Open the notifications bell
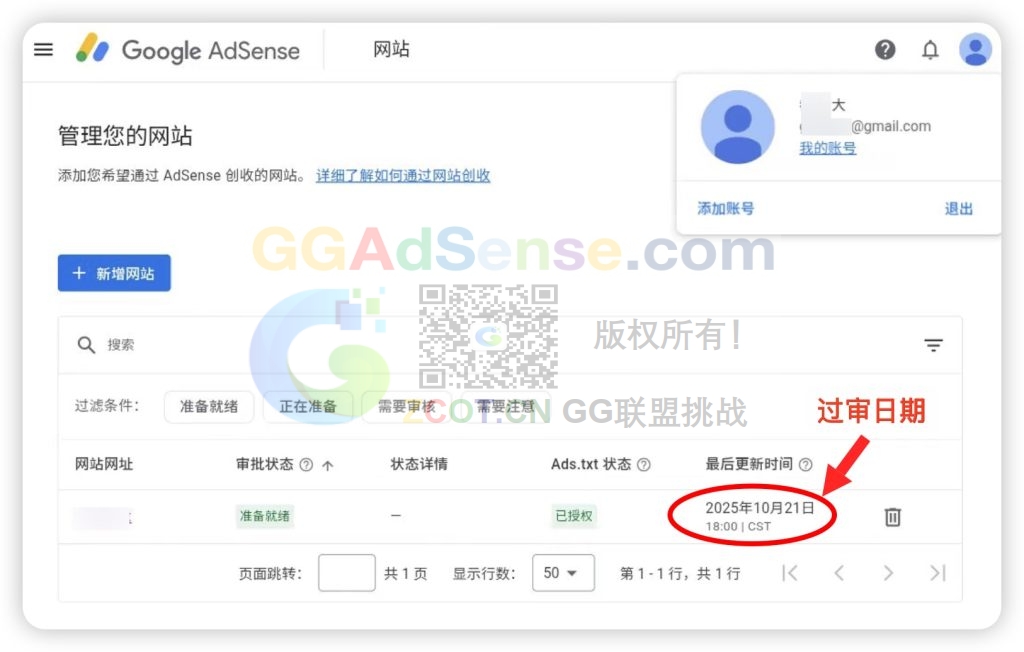The image size is (1024, 652). point(930,48)
